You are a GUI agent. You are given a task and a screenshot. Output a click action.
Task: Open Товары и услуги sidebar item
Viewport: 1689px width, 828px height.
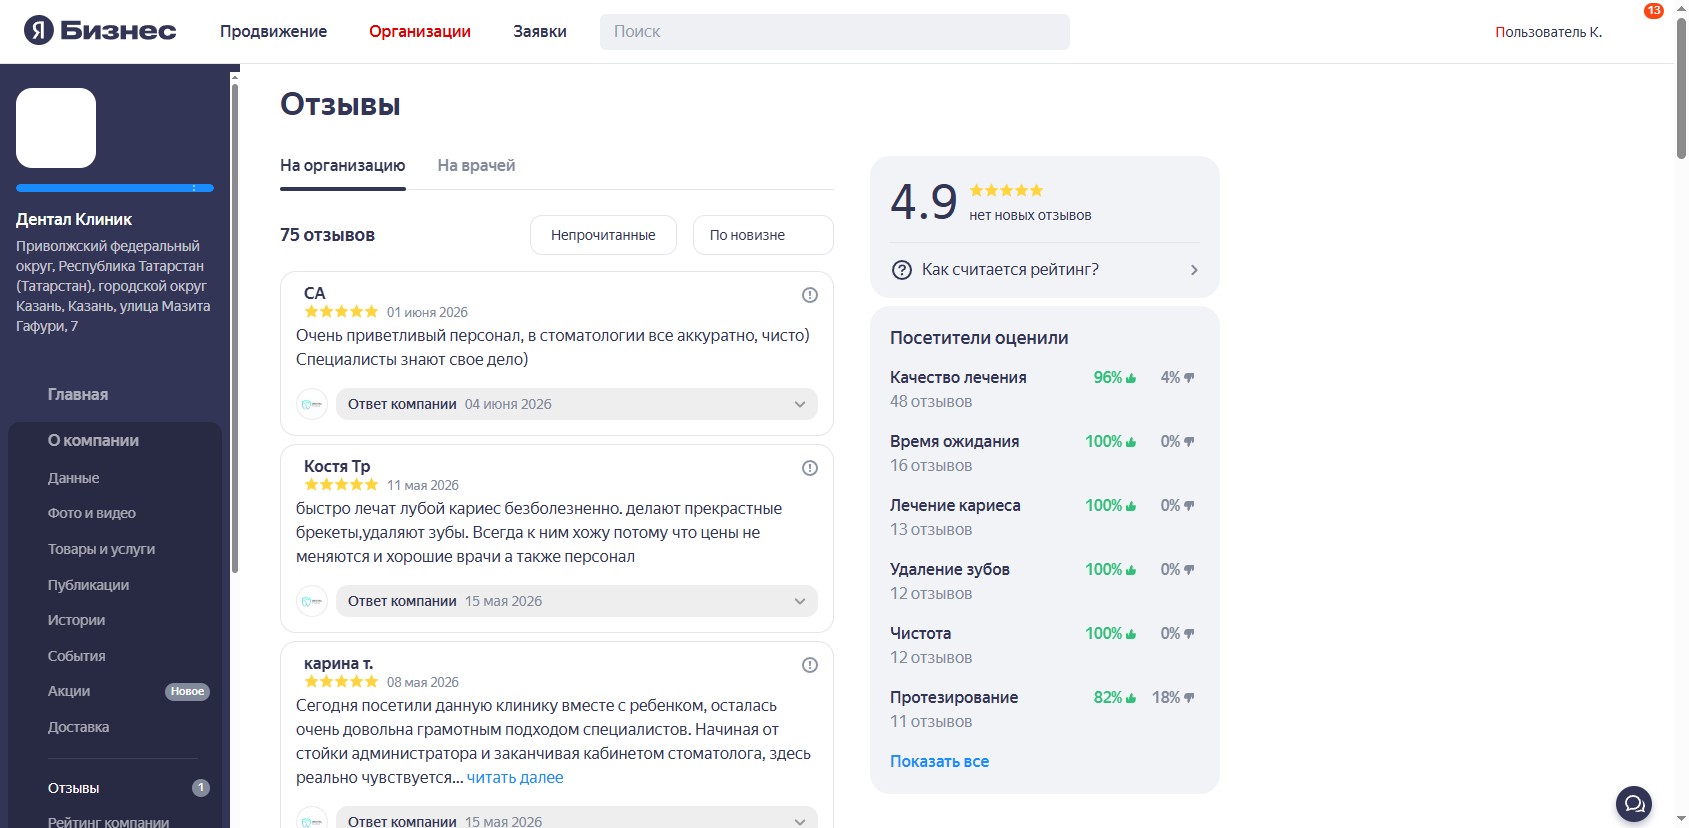click(101, 549)
